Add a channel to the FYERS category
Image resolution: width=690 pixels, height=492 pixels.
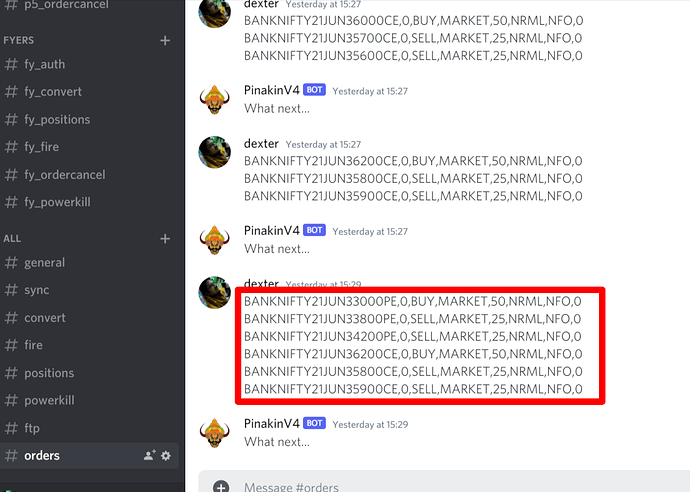click(x=165, y=40)
